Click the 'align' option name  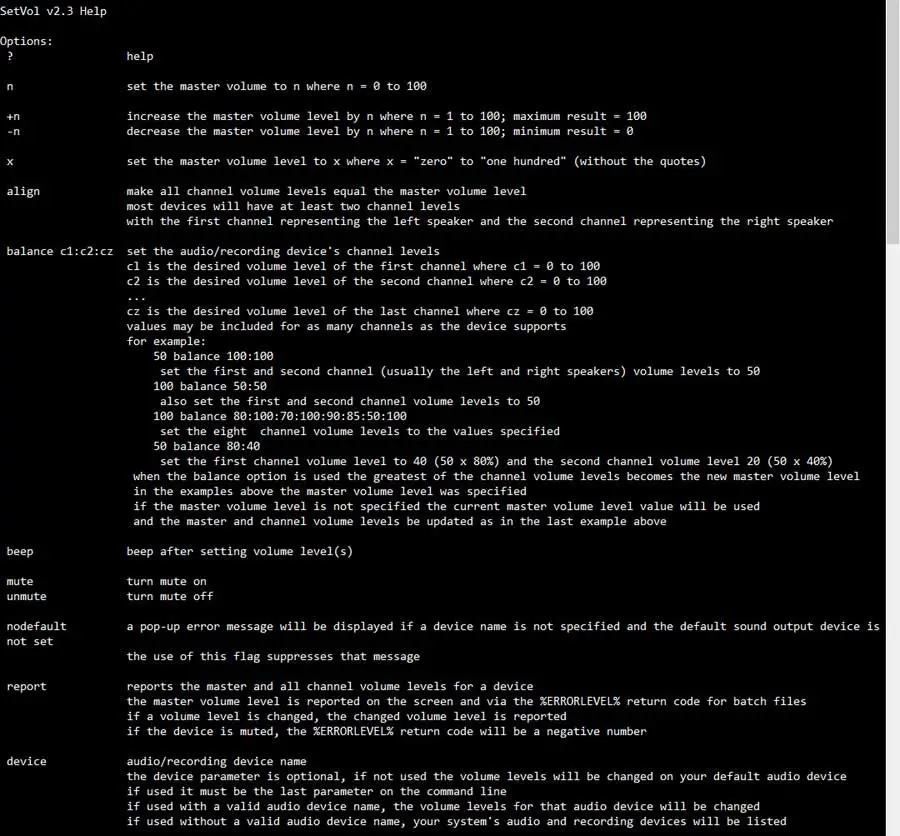tap(23, 191)
